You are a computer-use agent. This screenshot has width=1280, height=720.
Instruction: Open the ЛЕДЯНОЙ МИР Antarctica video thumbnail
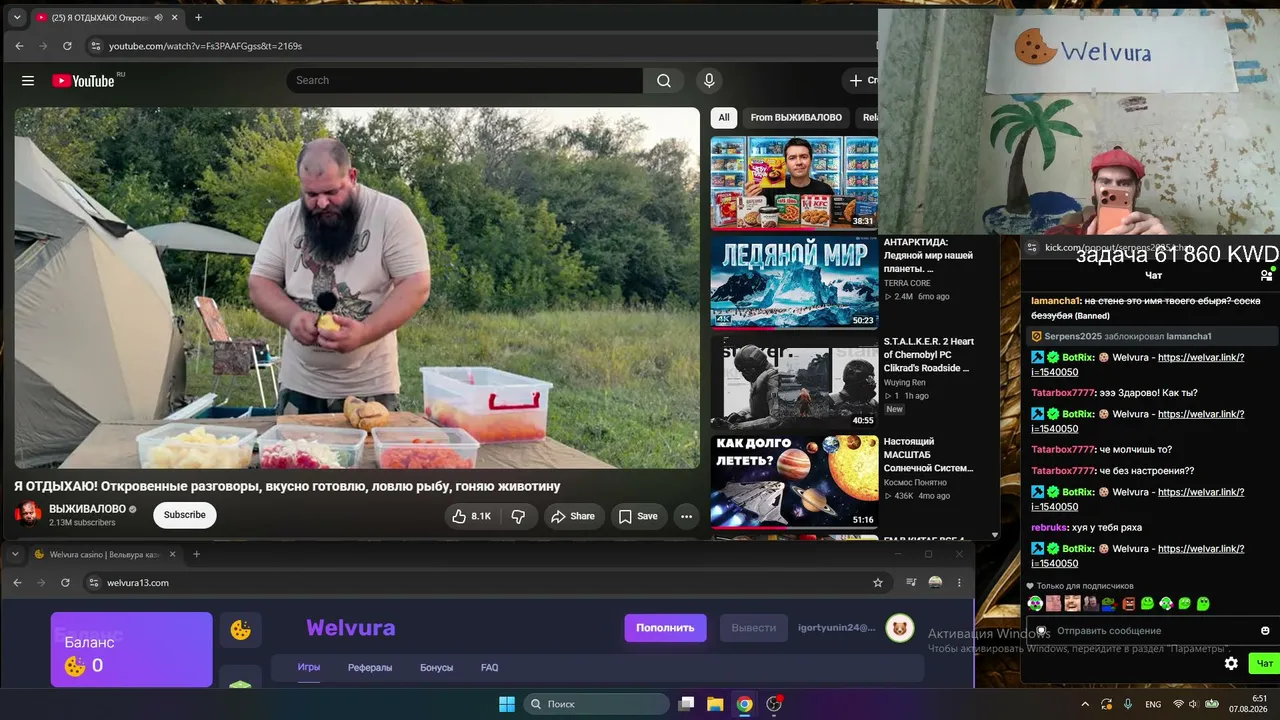[x=794, y=282]
